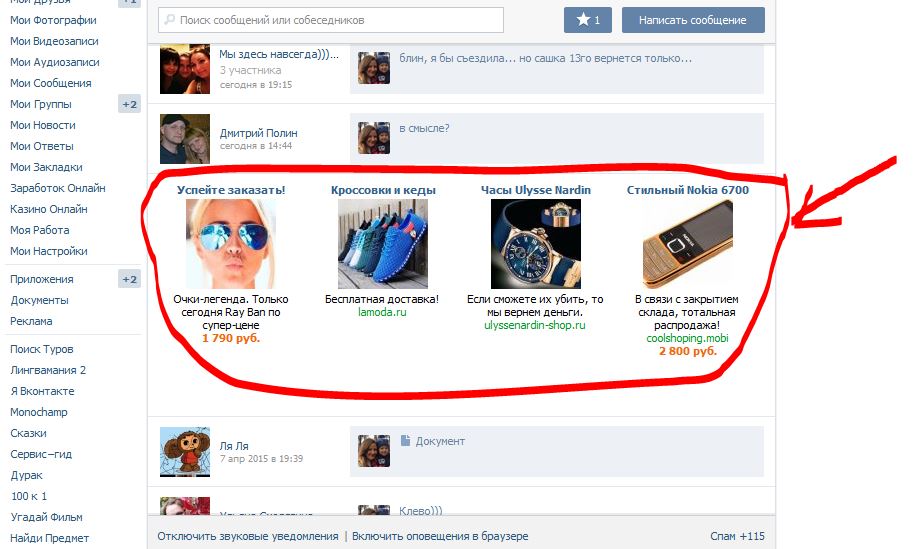This screenshot has height=549, width=920.
Task: Click the Кроссовки и кеды ad title
Action: click(383, 190)
